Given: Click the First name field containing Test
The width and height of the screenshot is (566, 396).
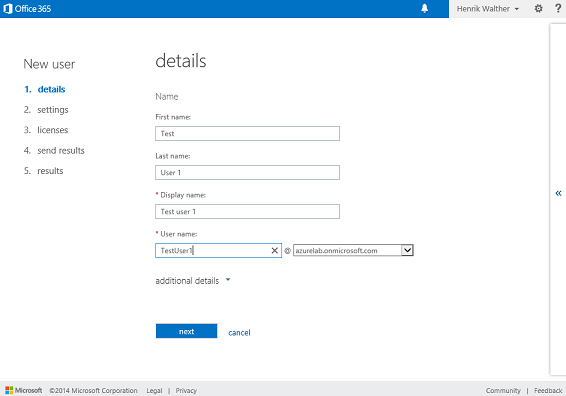Looking at the screenshot, I should (247, 134).
